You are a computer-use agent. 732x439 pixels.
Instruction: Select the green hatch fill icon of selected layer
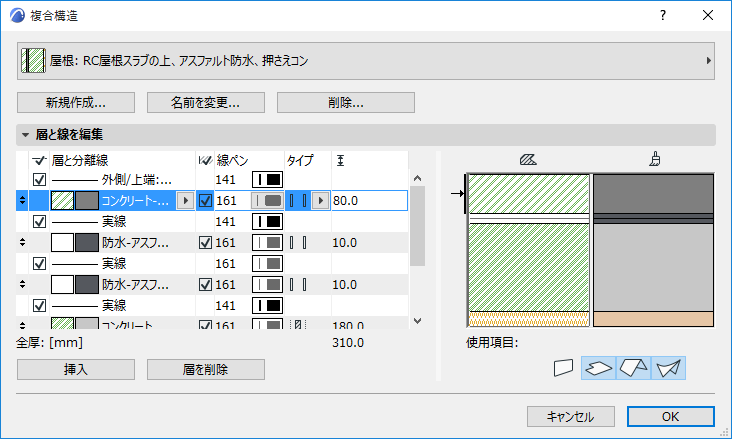[x=62, y=201]
